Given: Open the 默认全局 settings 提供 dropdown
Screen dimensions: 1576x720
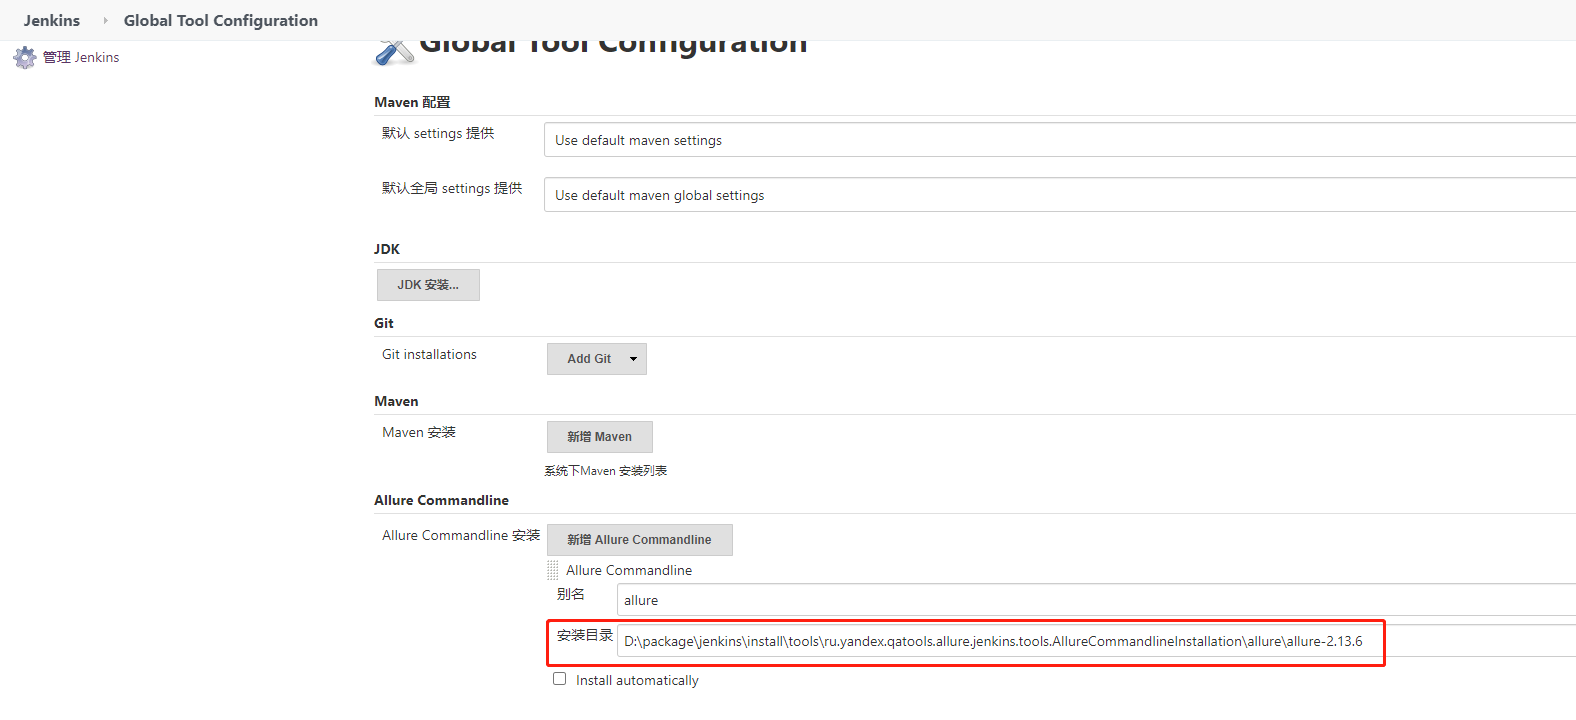Looking at the screenshot, I should tap(1060, 195).
